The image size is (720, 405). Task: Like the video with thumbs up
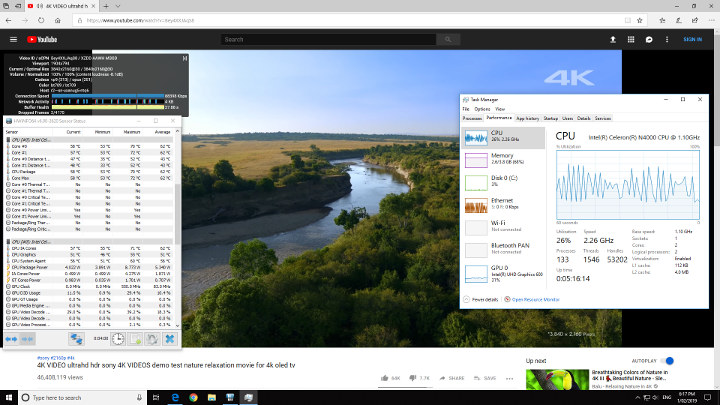click(384, 378)
